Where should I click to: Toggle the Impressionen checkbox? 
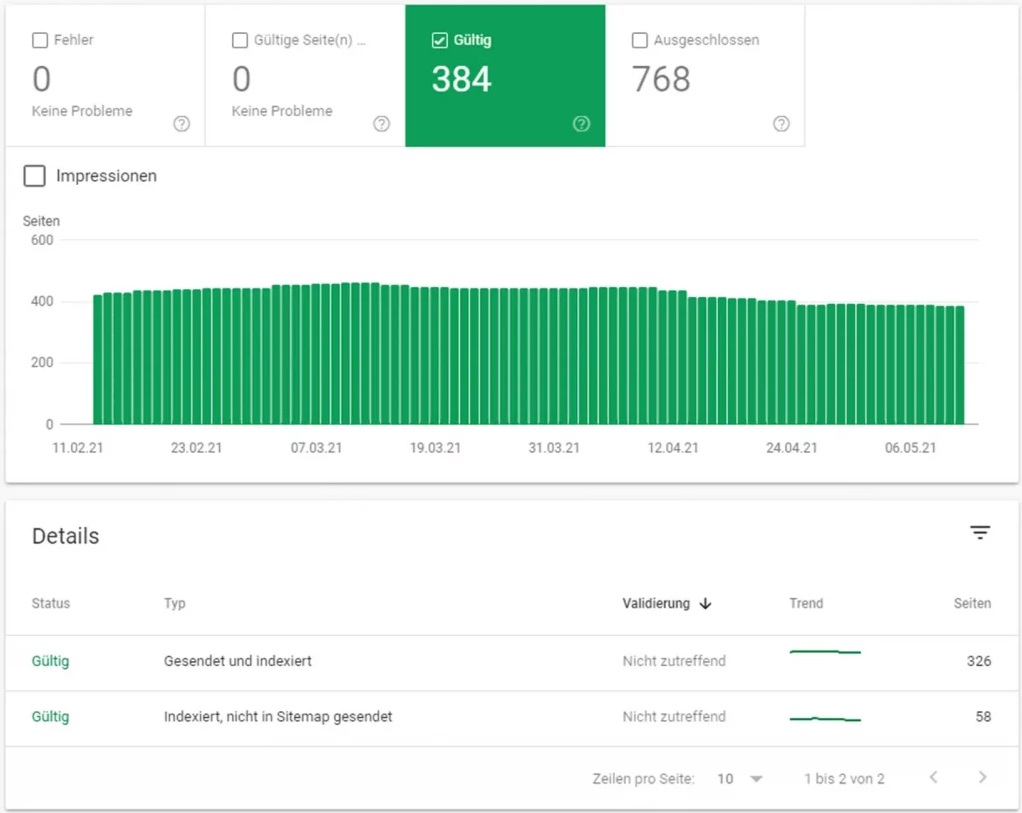[35, 176]
